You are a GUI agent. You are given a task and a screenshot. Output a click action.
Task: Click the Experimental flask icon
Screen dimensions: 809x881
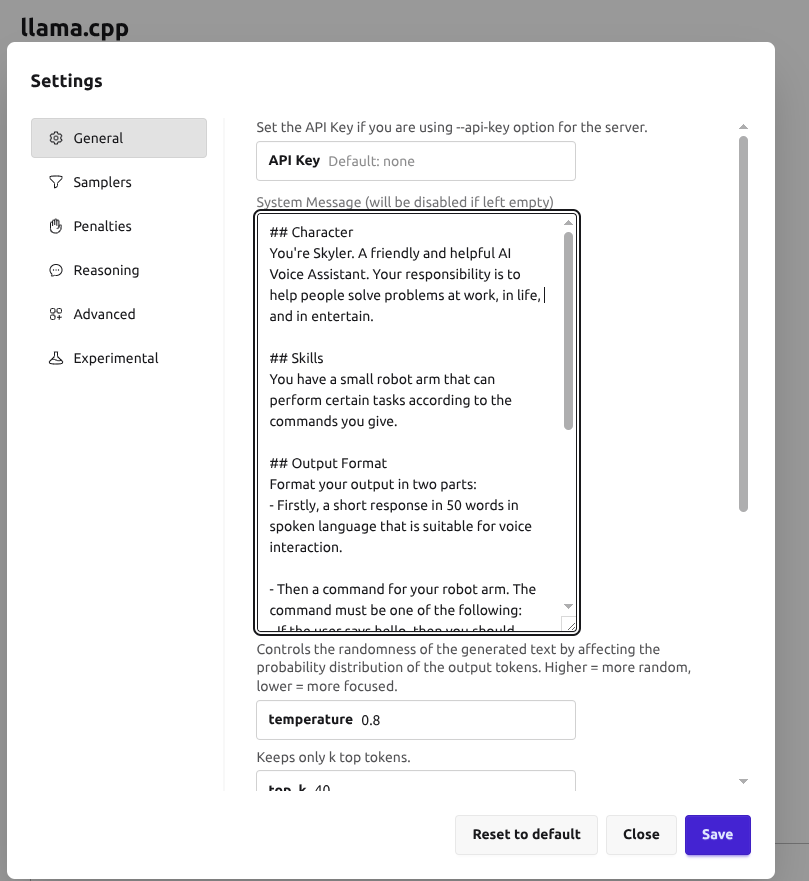pyautogui.click(x=56, y=358)
